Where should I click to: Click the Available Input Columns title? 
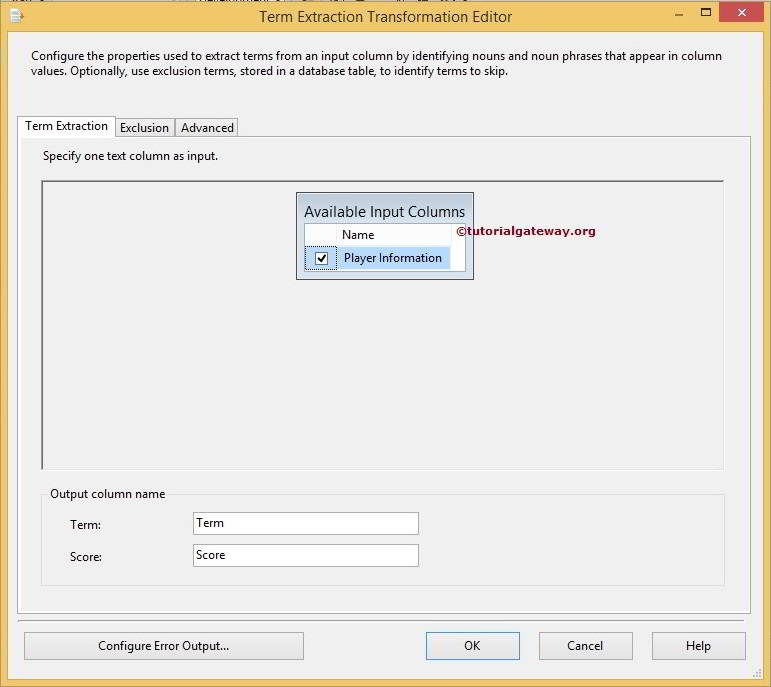click(385, 211)
